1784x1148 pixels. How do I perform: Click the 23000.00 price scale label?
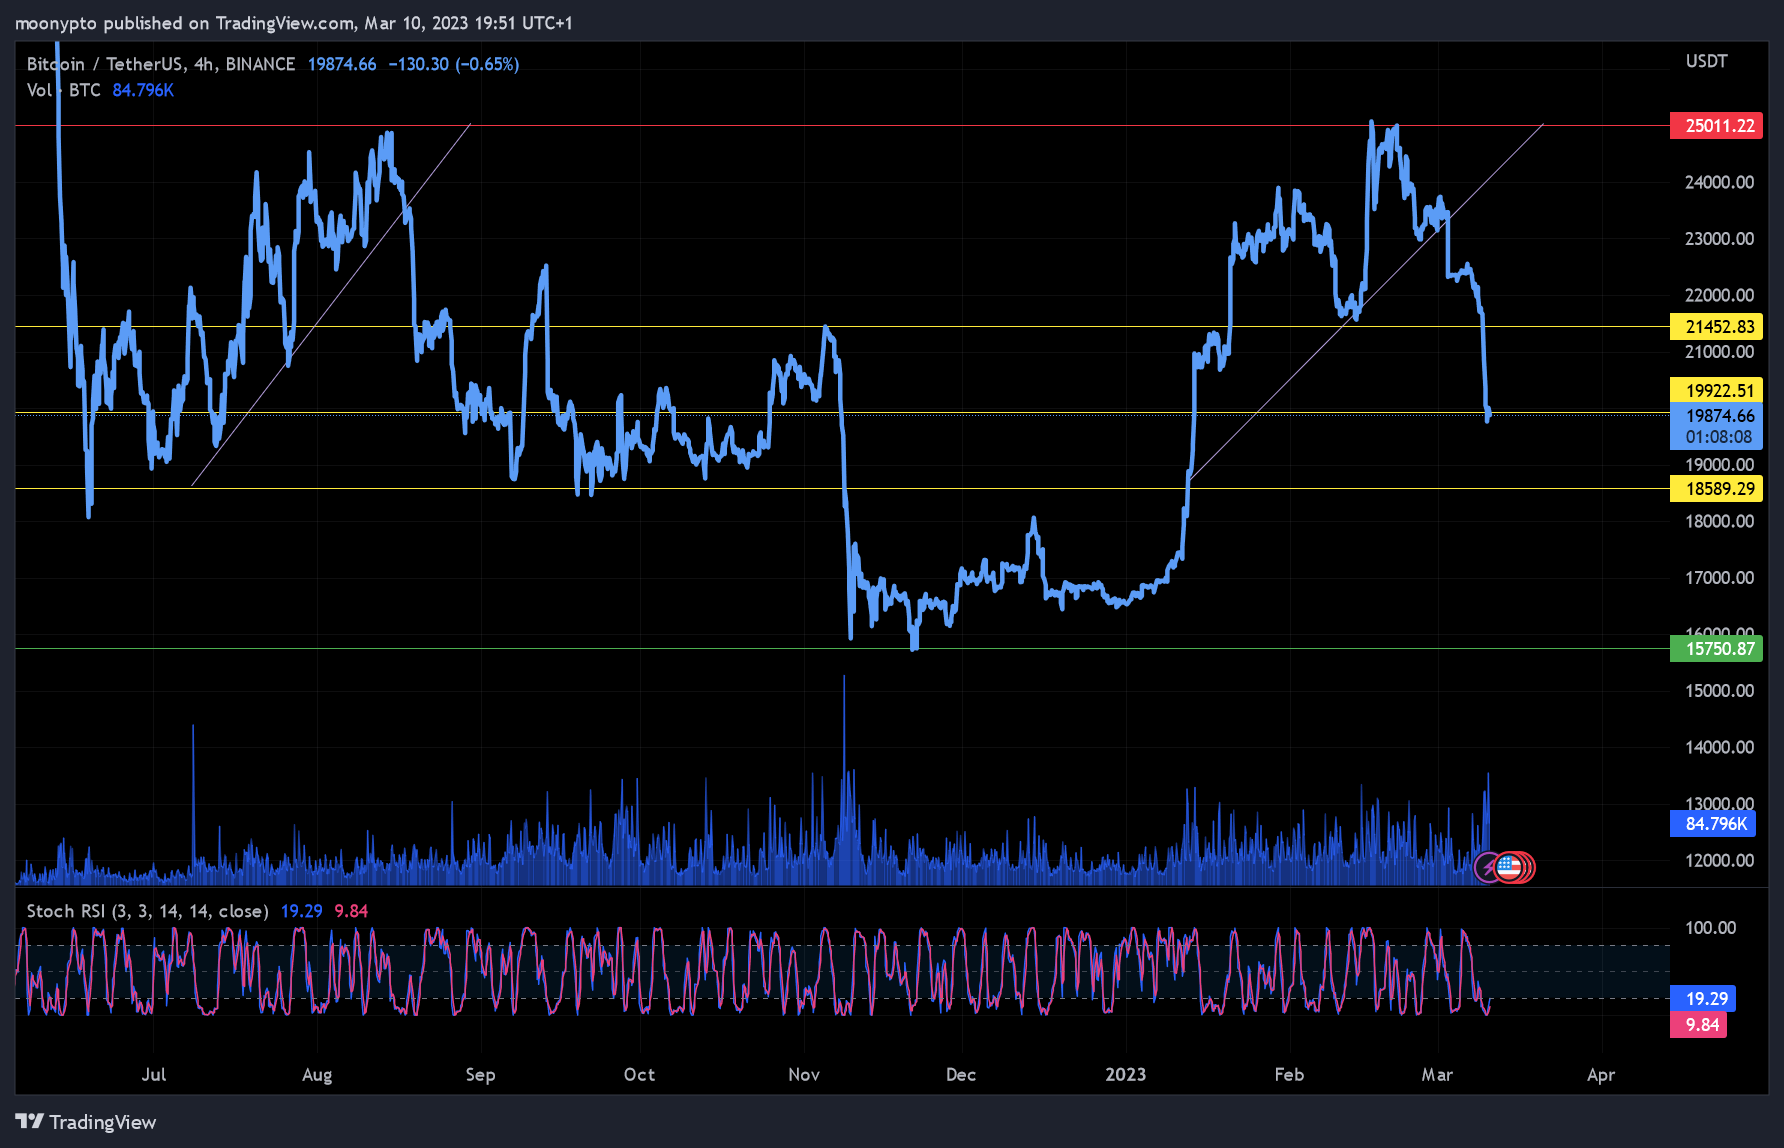[x=1720, y=239]
